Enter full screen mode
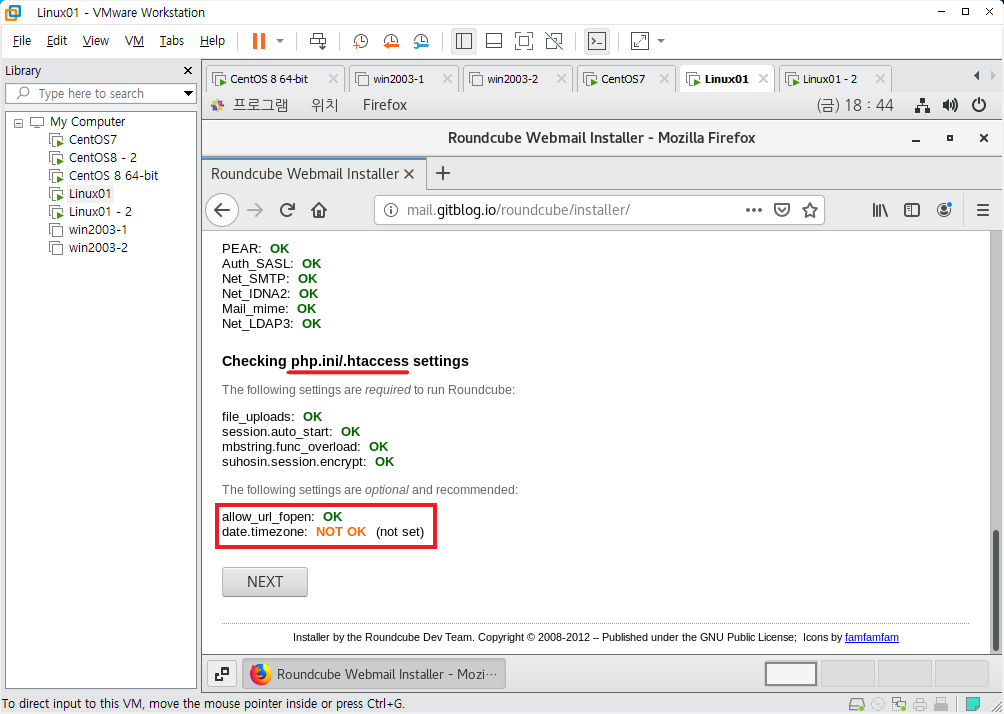1004x714 pixels. [x=524, y=41]
